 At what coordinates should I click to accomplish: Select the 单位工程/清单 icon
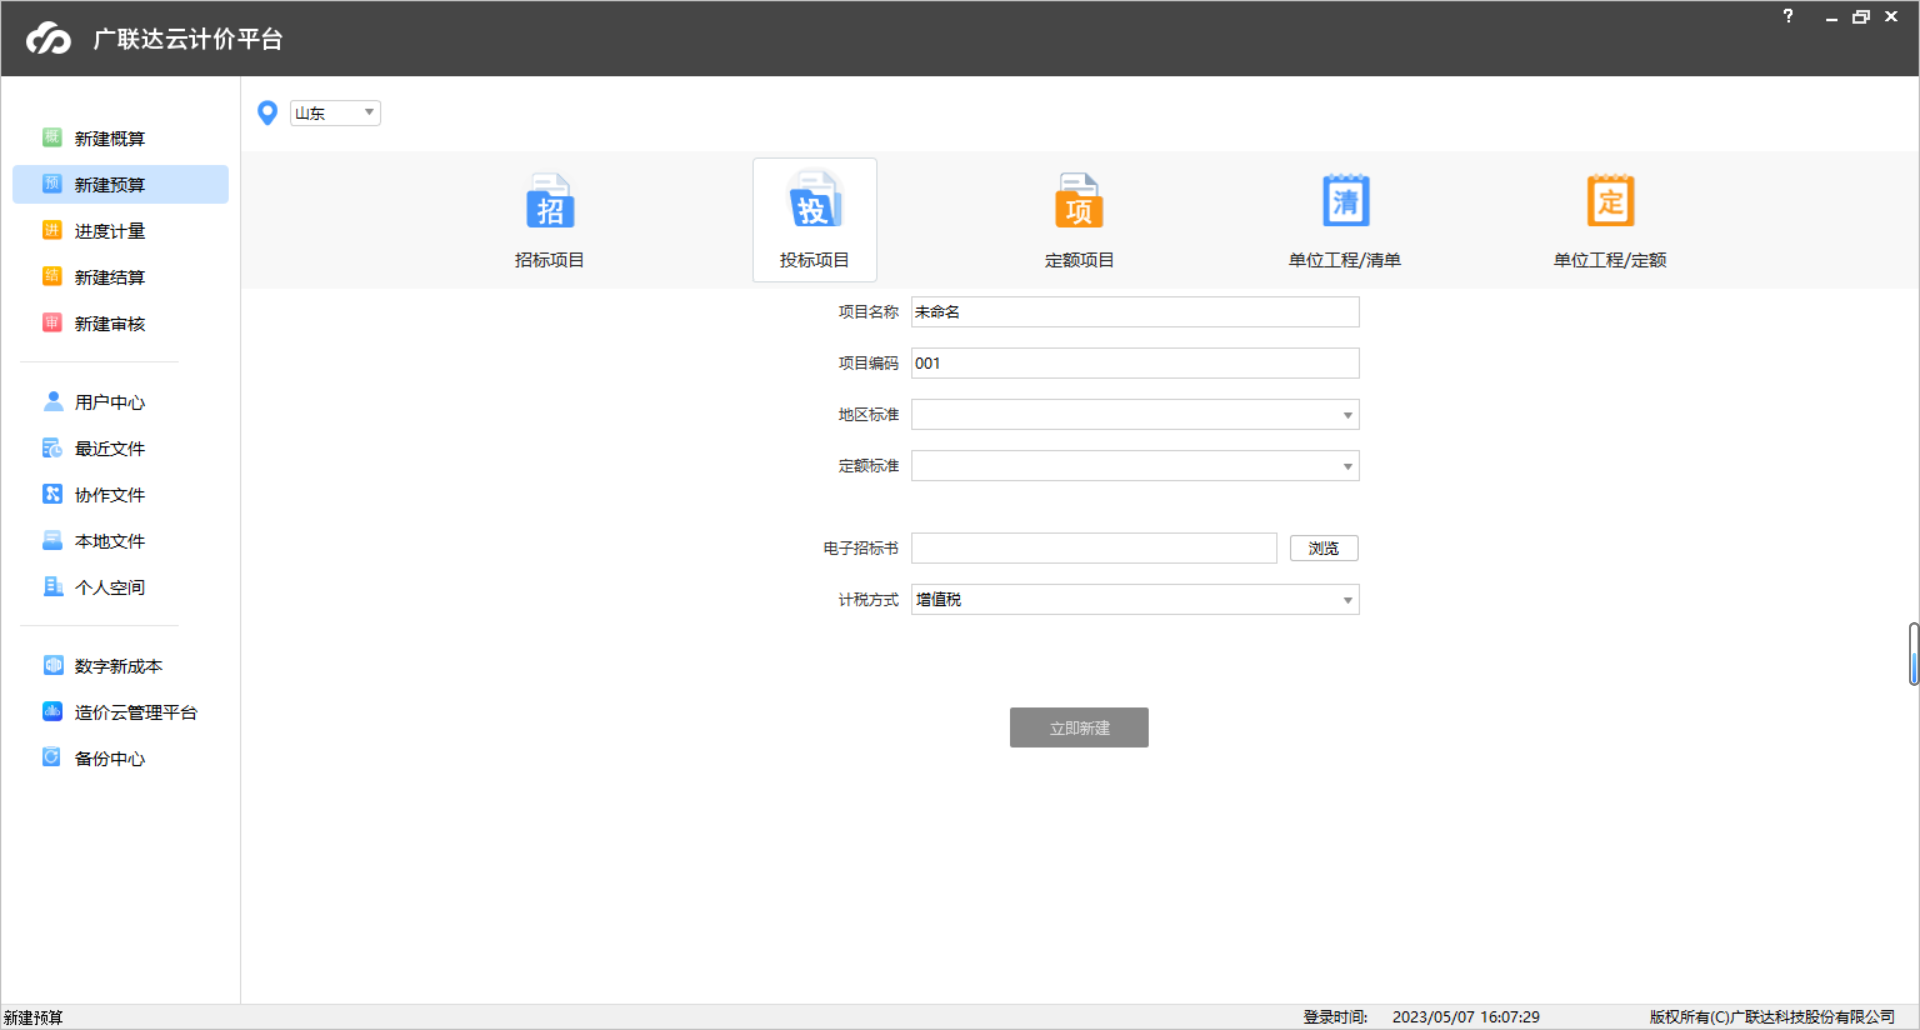[1345, 201]
